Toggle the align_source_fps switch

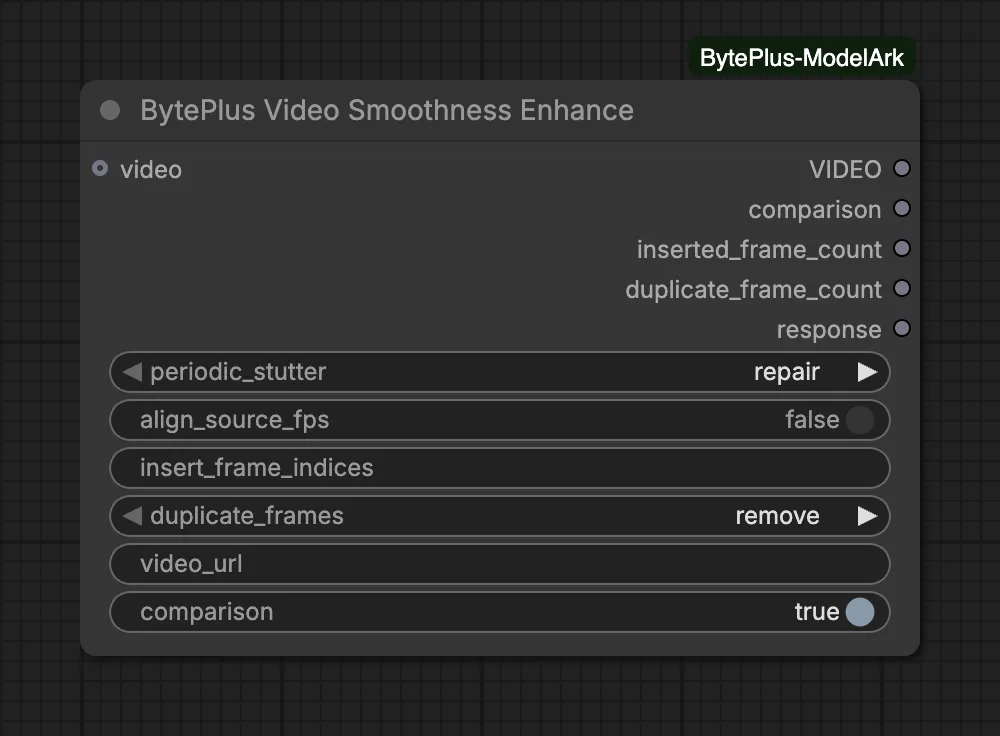(860, 420)
